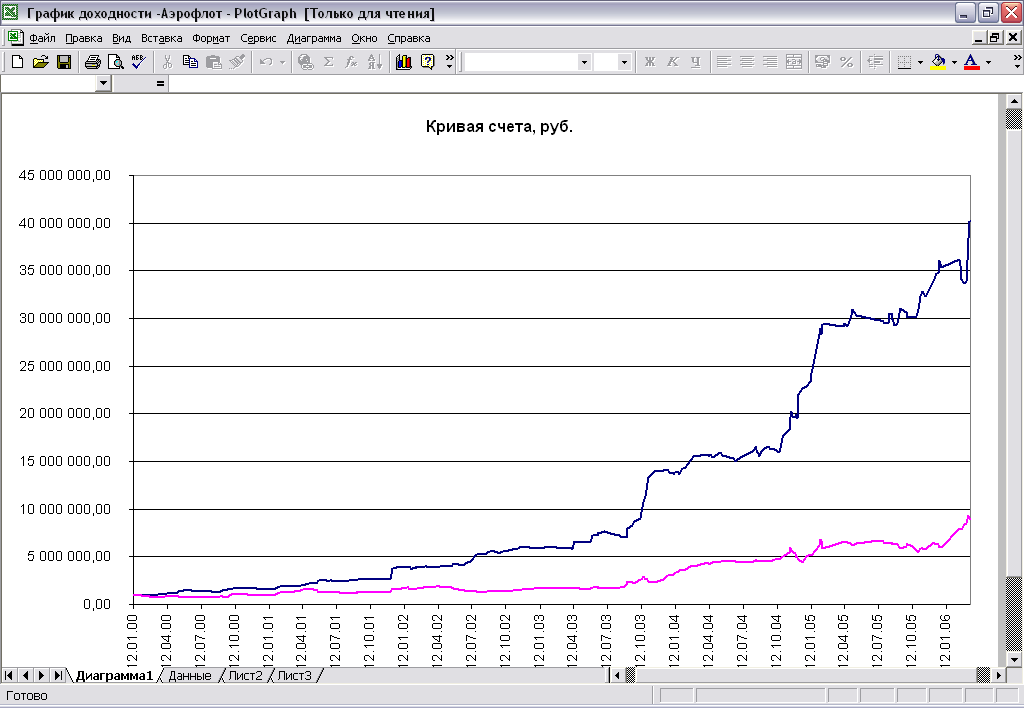Switch to the Данные sheet tab

pyautogui.click(x=190, y=675)
